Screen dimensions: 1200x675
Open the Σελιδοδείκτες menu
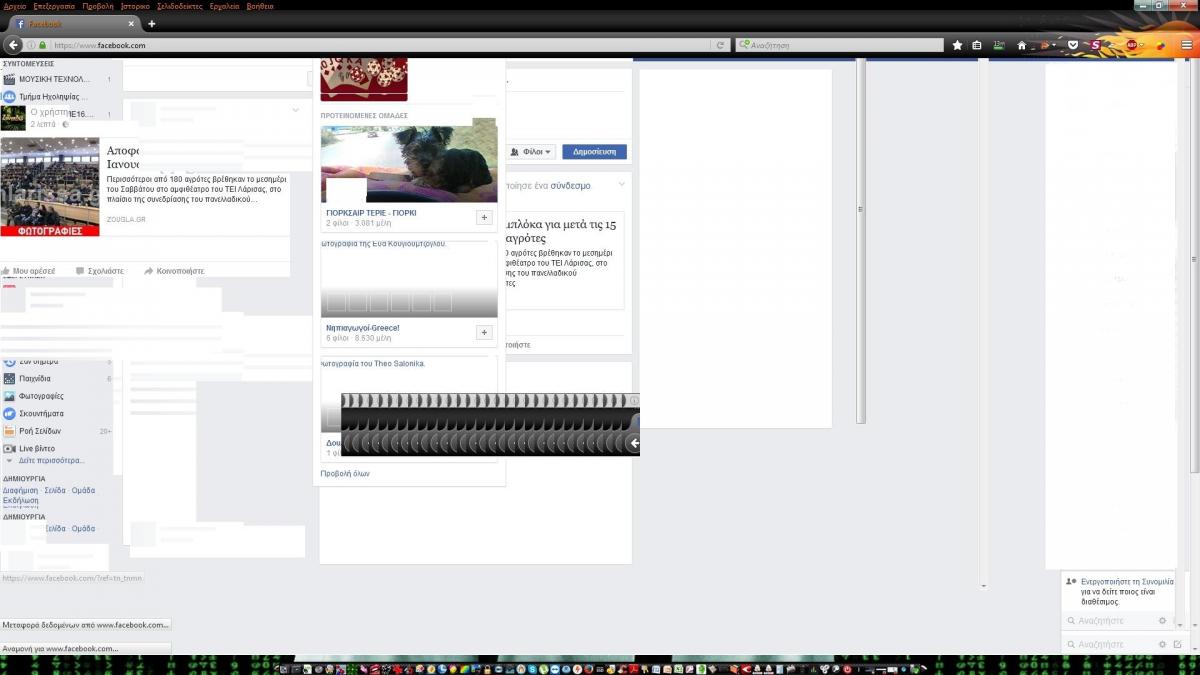click(x=180, y=6)
